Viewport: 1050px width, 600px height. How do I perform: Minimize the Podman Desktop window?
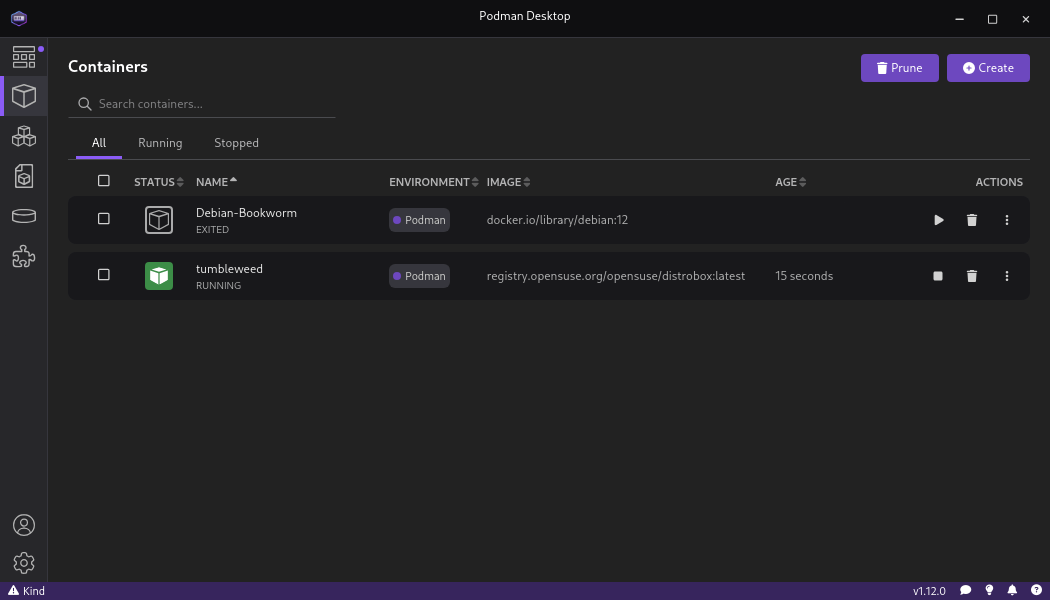(960, 19)
